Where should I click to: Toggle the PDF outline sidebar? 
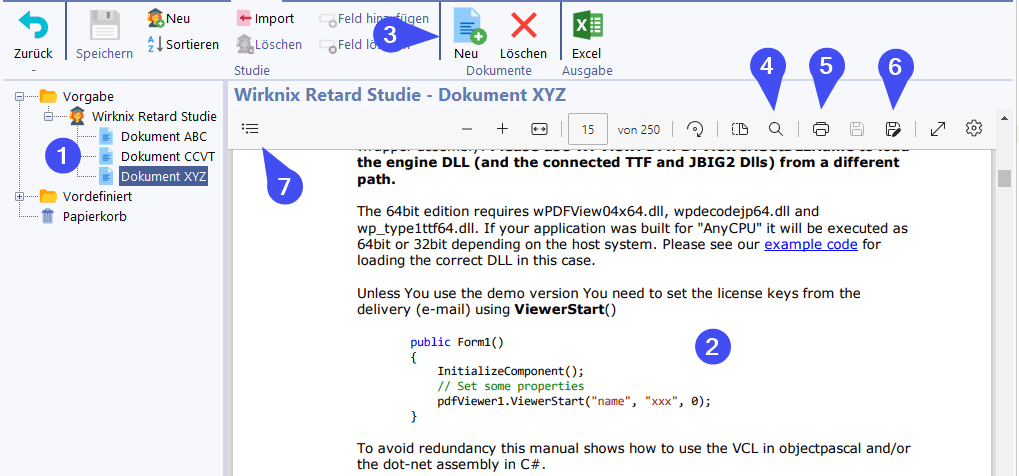[x=250, y=129]
